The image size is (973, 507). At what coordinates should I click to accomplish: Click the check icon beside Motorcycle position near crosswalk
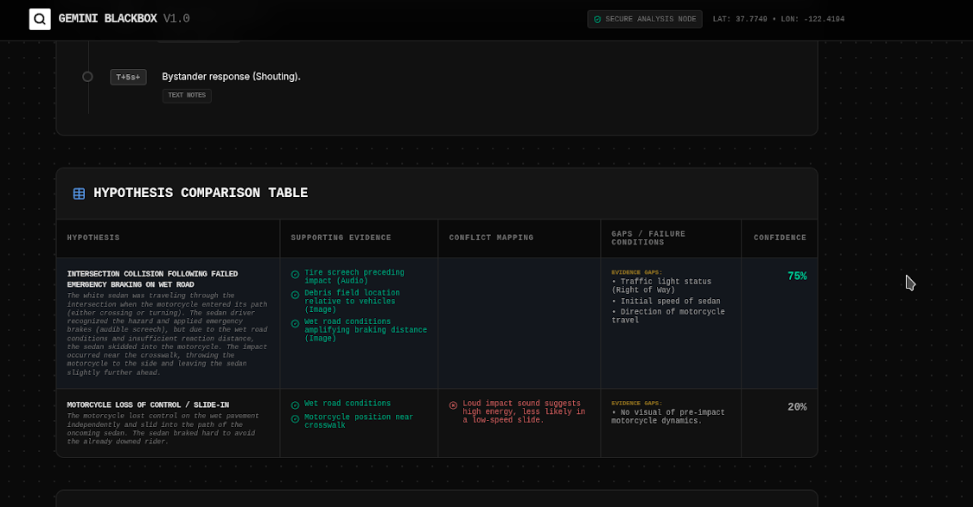pos(295,419)
